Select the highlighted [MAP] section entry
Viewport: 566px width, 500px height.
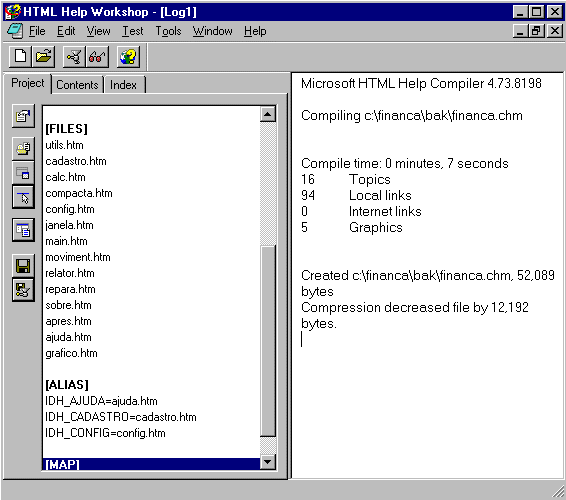(151, 464)
